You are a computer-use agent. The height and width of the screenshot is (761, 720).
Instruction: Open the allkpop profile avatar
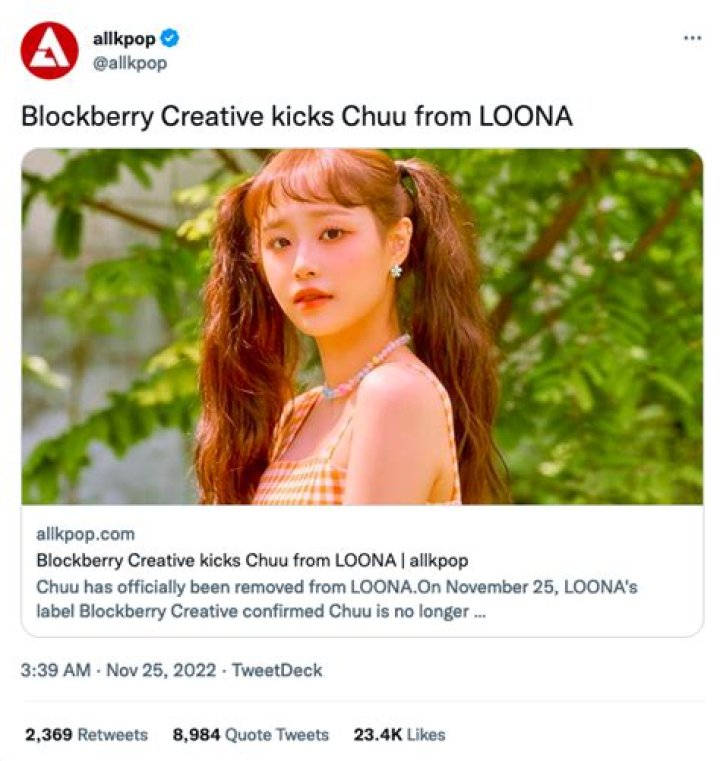[49, 50]
